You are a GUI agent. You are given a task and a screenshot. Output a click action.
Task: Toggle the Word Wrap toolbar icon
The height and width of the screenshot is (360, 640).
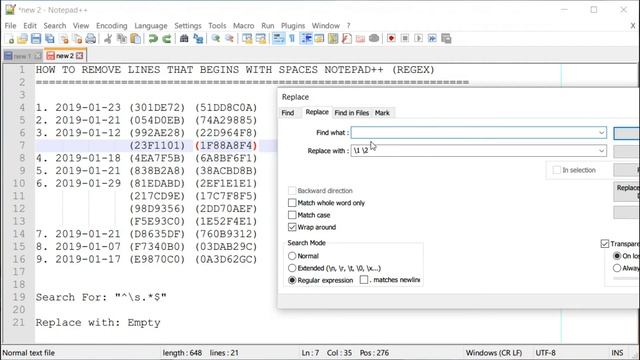click(x=278, y=39)
